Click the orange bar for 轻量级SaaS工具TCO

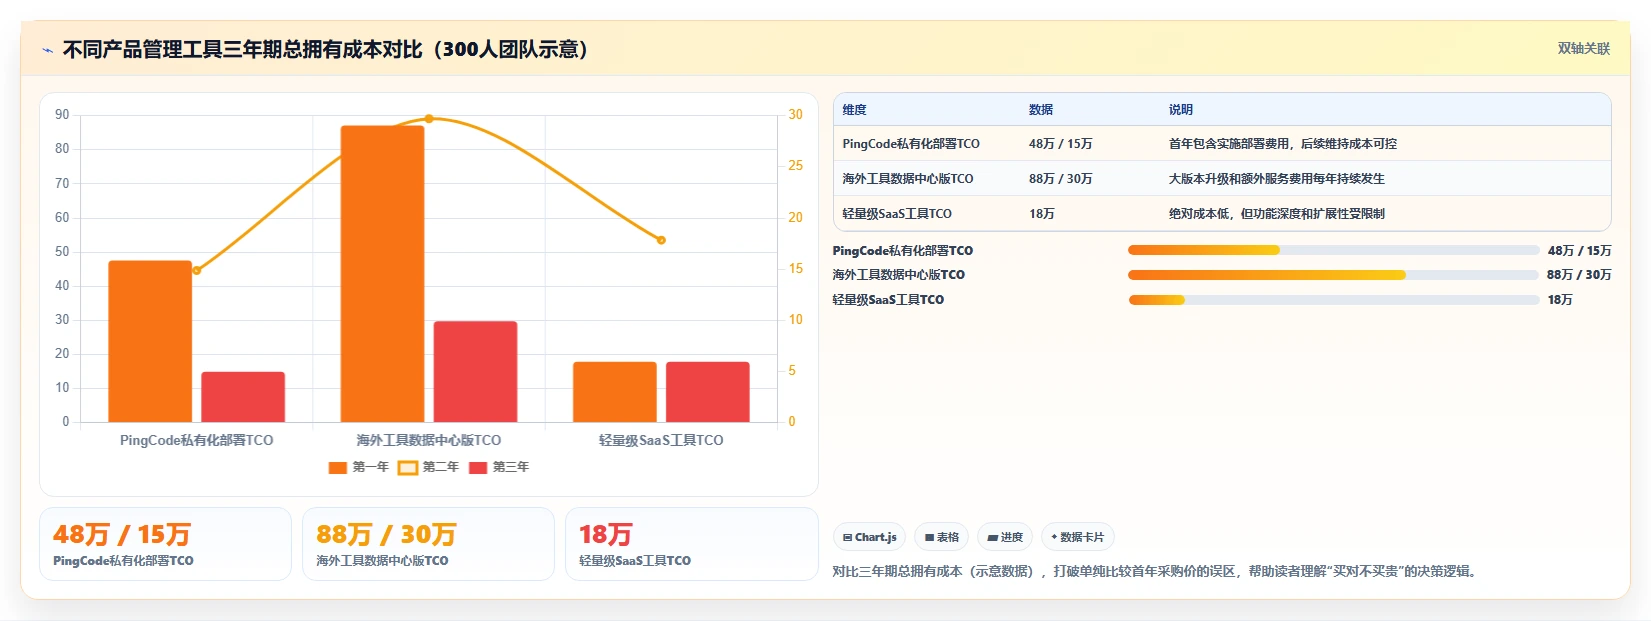click(615, 392)
